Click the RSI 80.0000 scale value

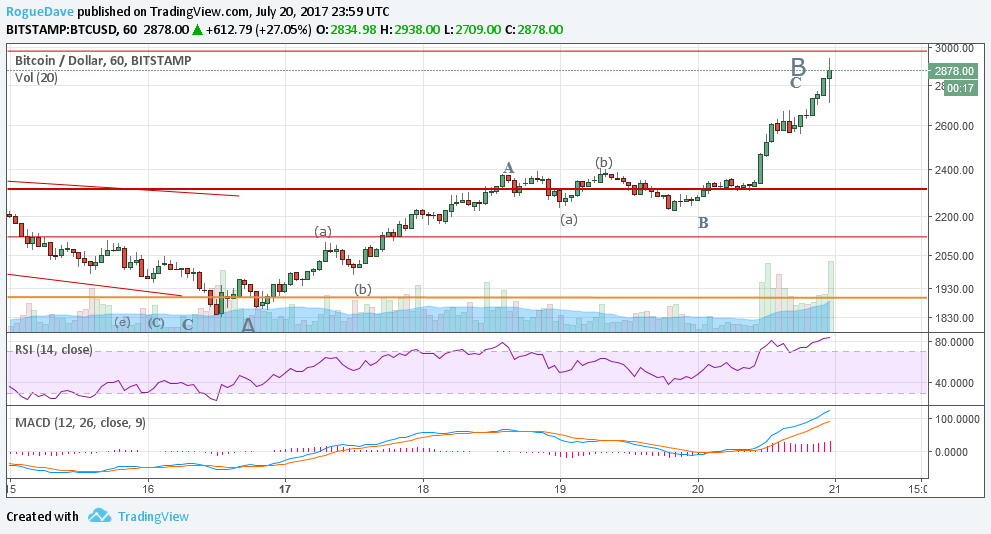[954, 342]
